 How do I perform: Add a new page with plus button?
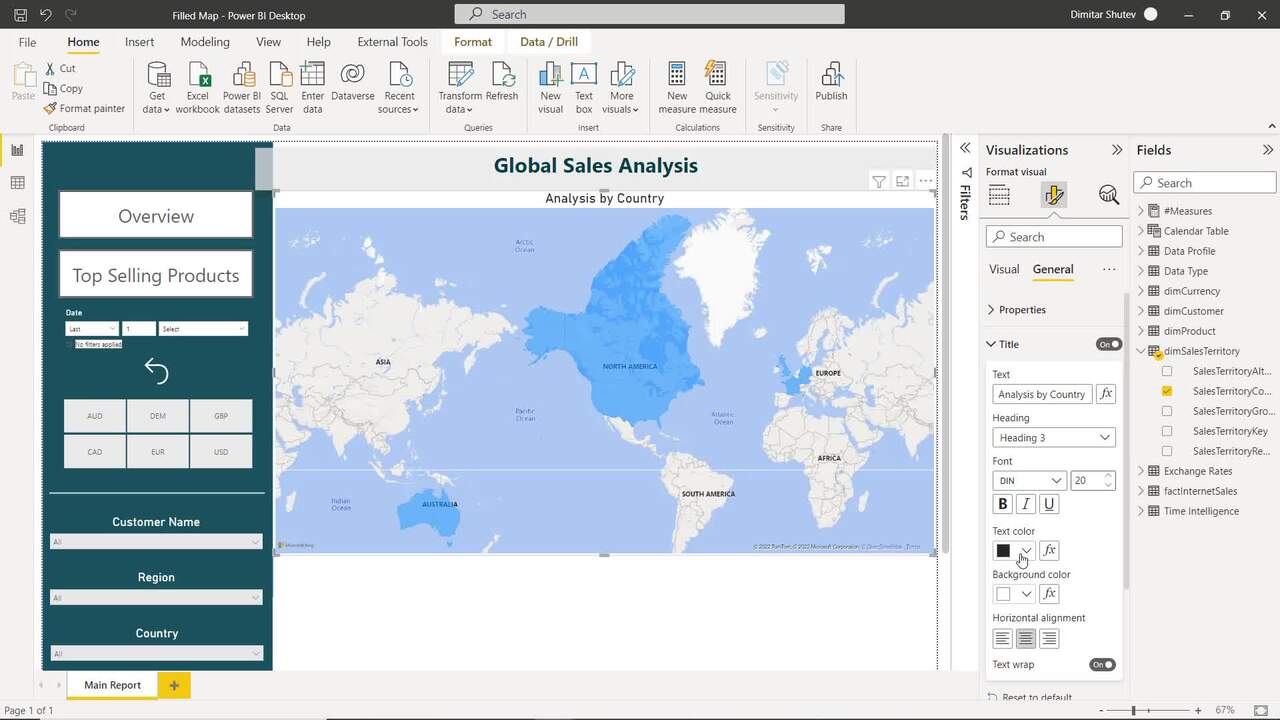point(174,685)
